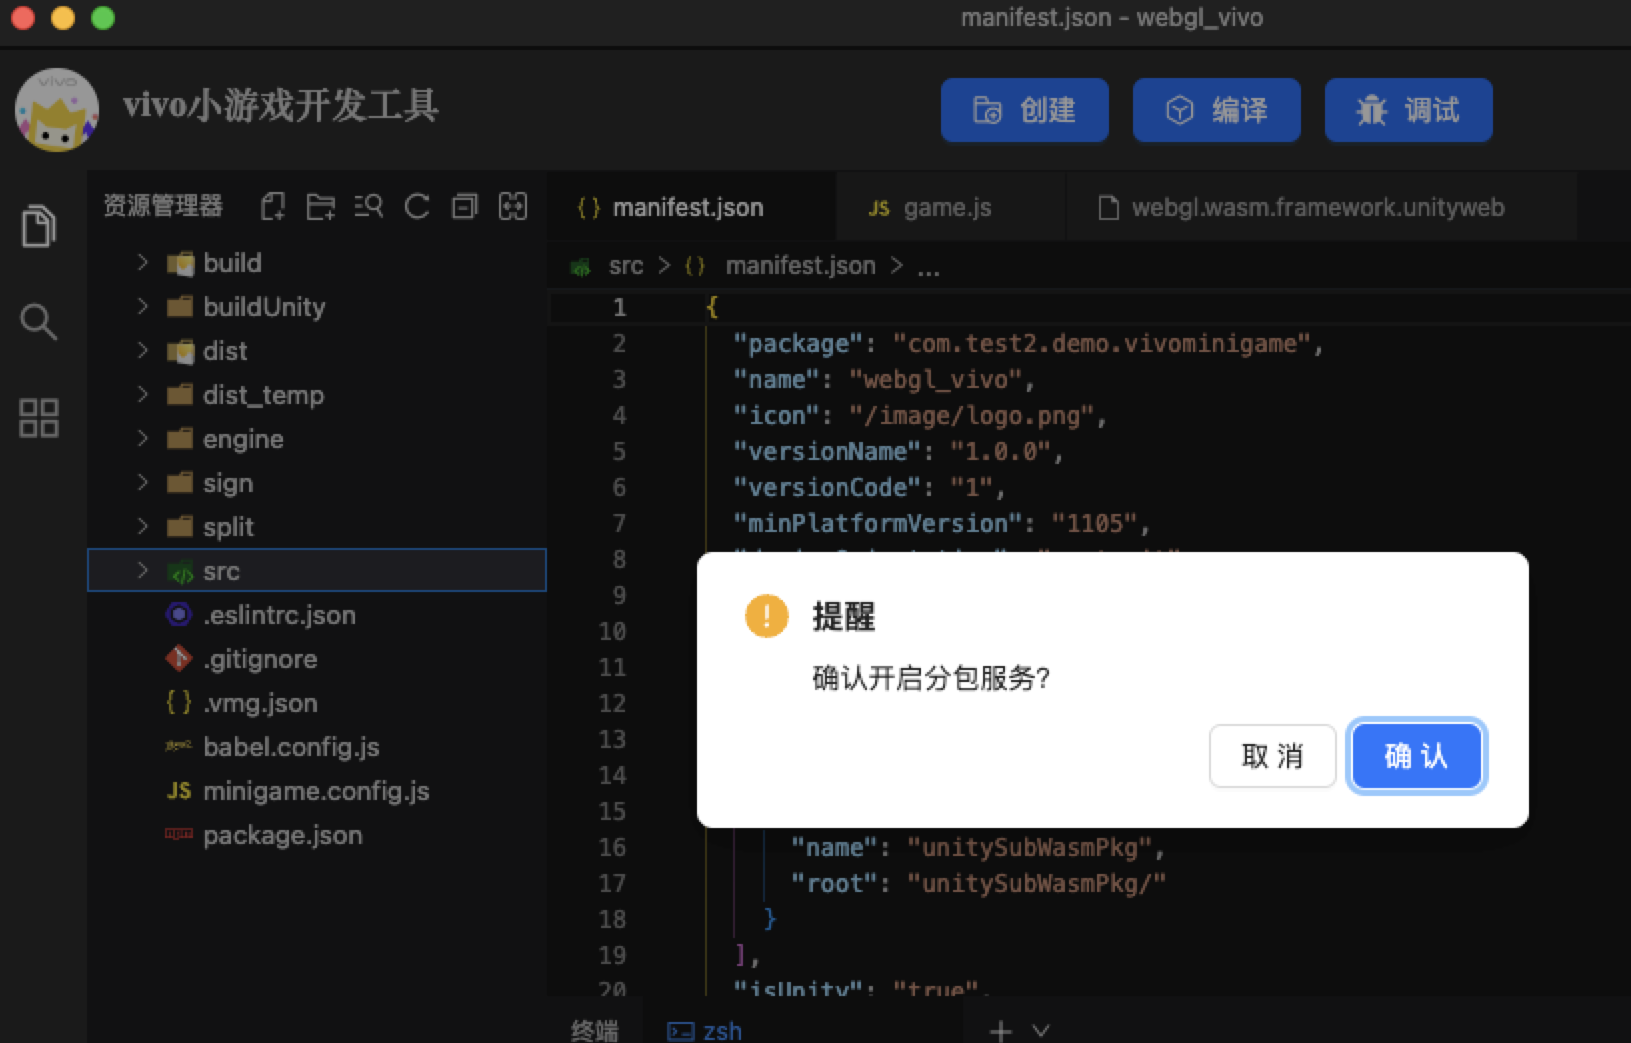Expand the split folder chevron

pyautogui.click(x=142, y=526)
